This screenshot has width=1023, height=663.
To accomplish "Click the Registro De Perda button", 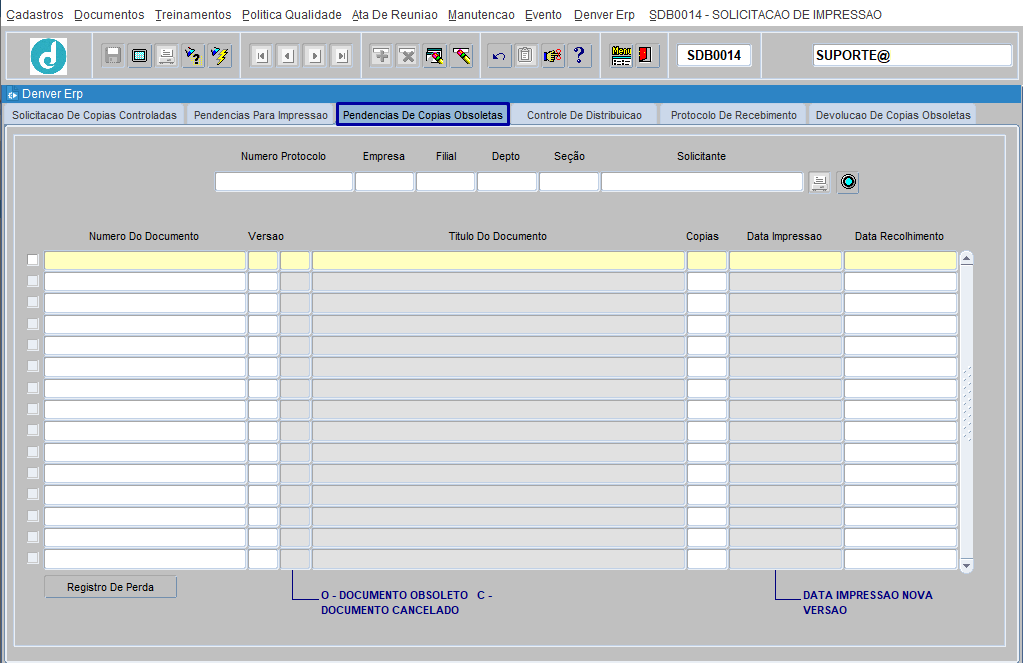I will point(110,587).
